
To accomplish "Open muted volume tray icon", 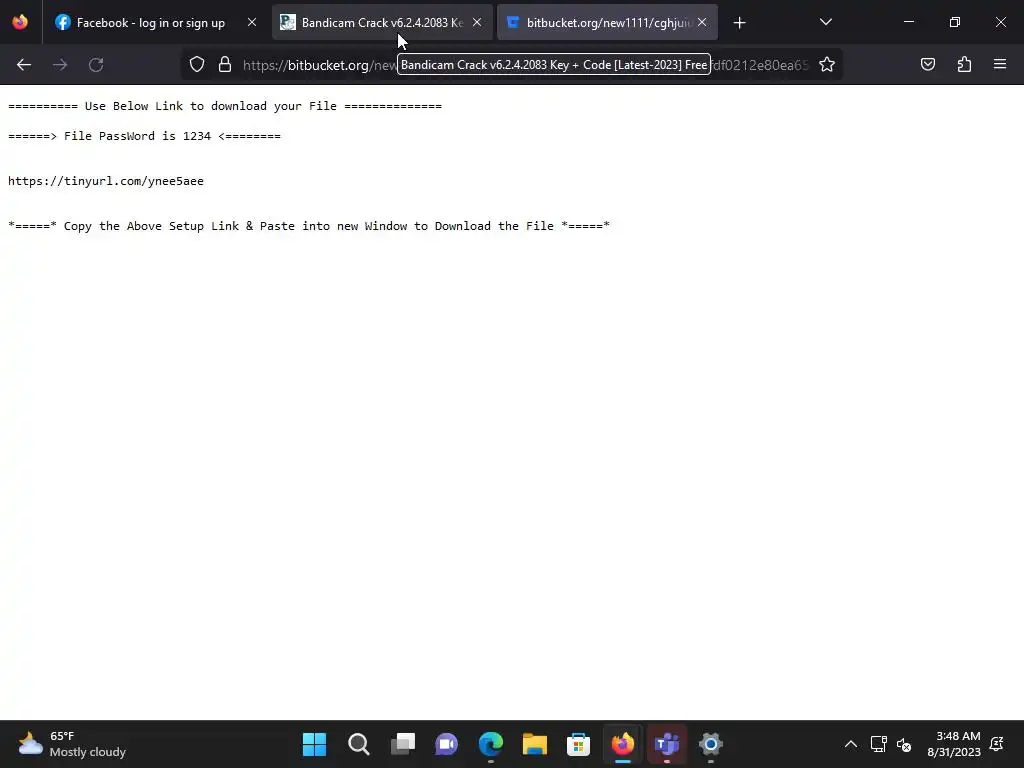I will (904, 744).
